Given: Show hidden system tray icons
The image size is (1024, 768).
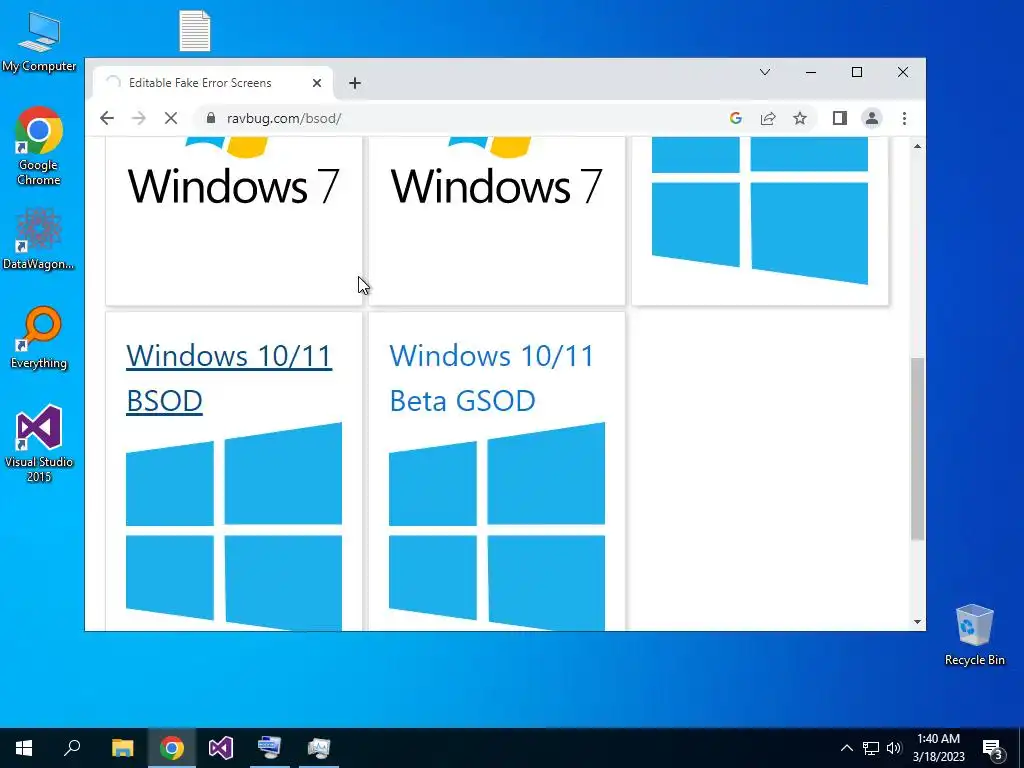Looking at the screenshot, I should click(846, 748).
